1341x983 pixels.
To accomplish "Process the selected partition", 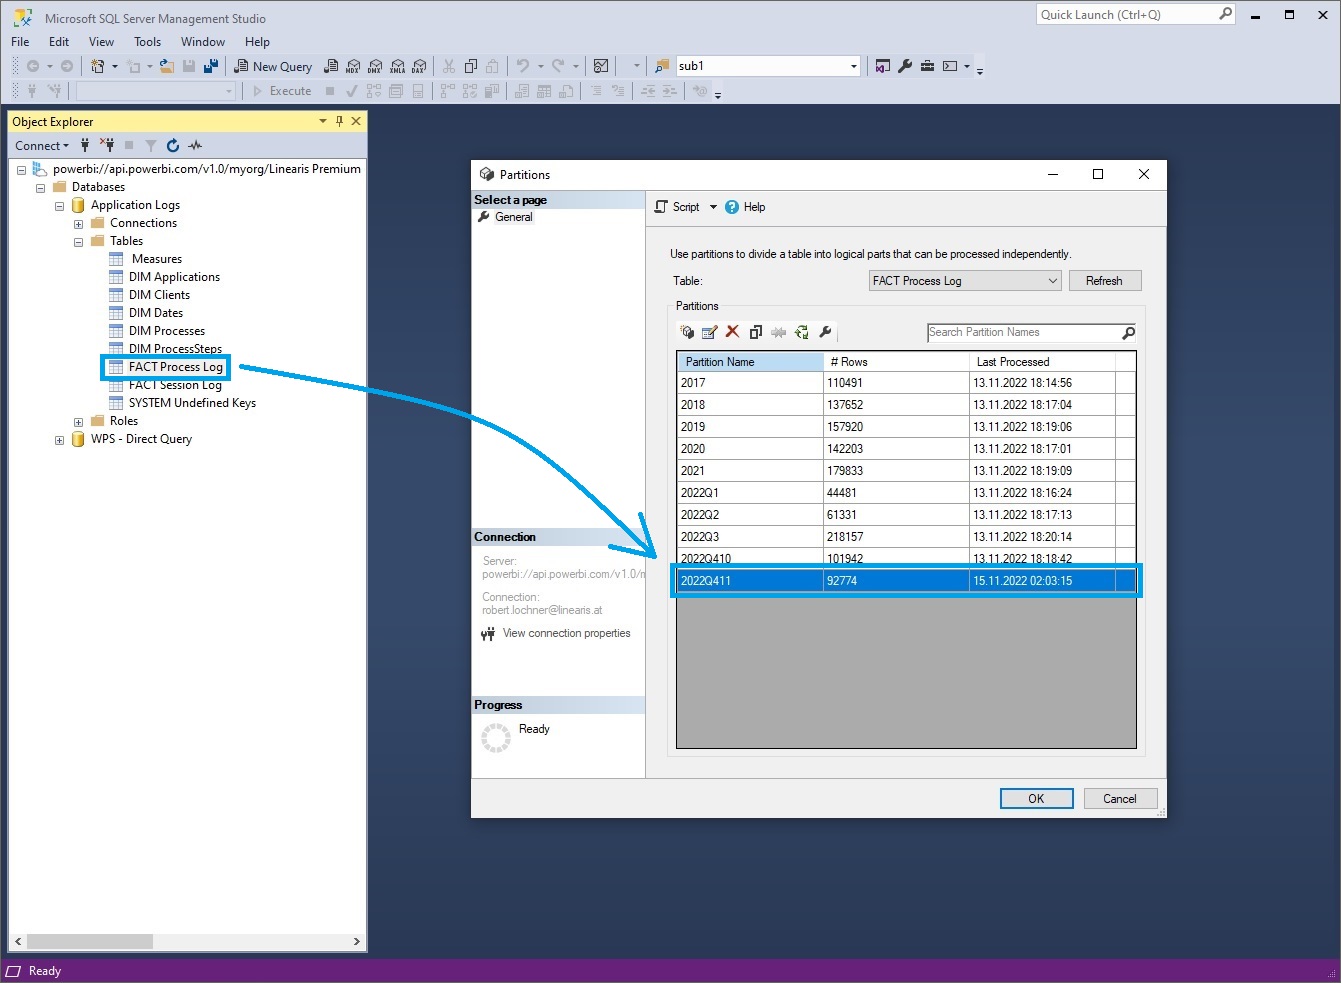I will pos(801,331).
